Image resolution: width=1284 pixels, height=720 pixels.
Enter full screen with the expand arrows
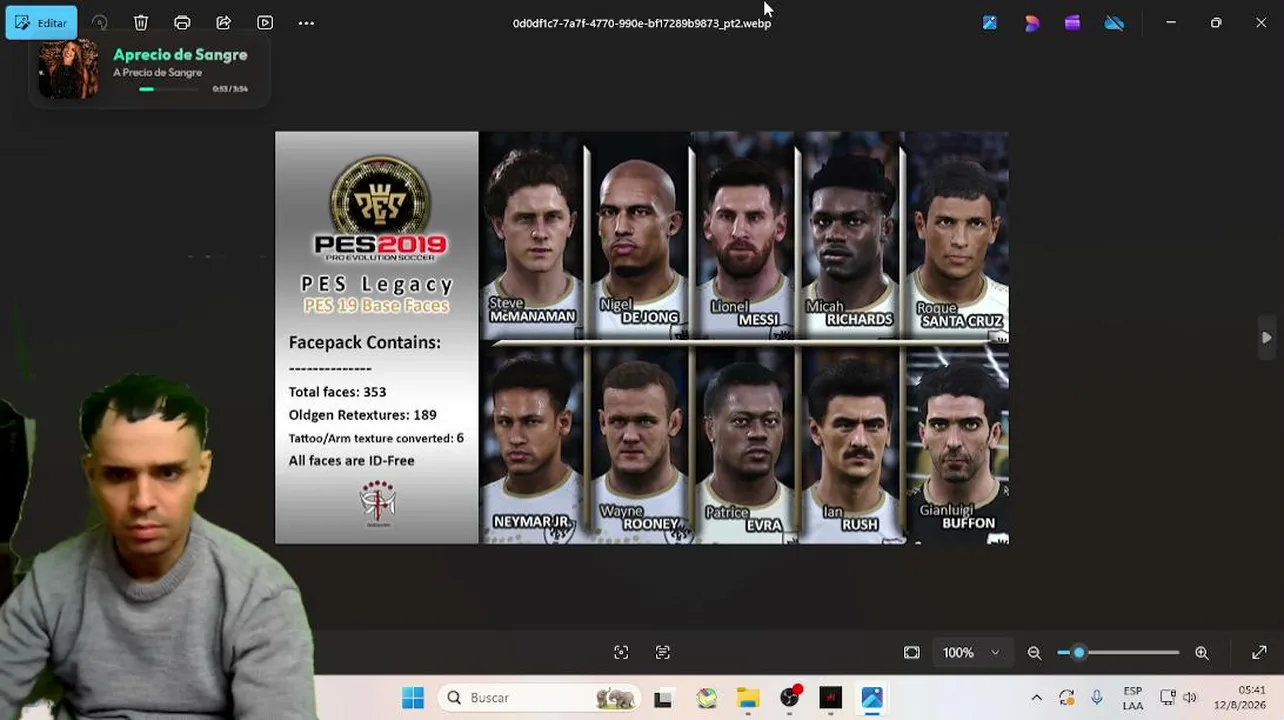click(x=1259, y=652)
